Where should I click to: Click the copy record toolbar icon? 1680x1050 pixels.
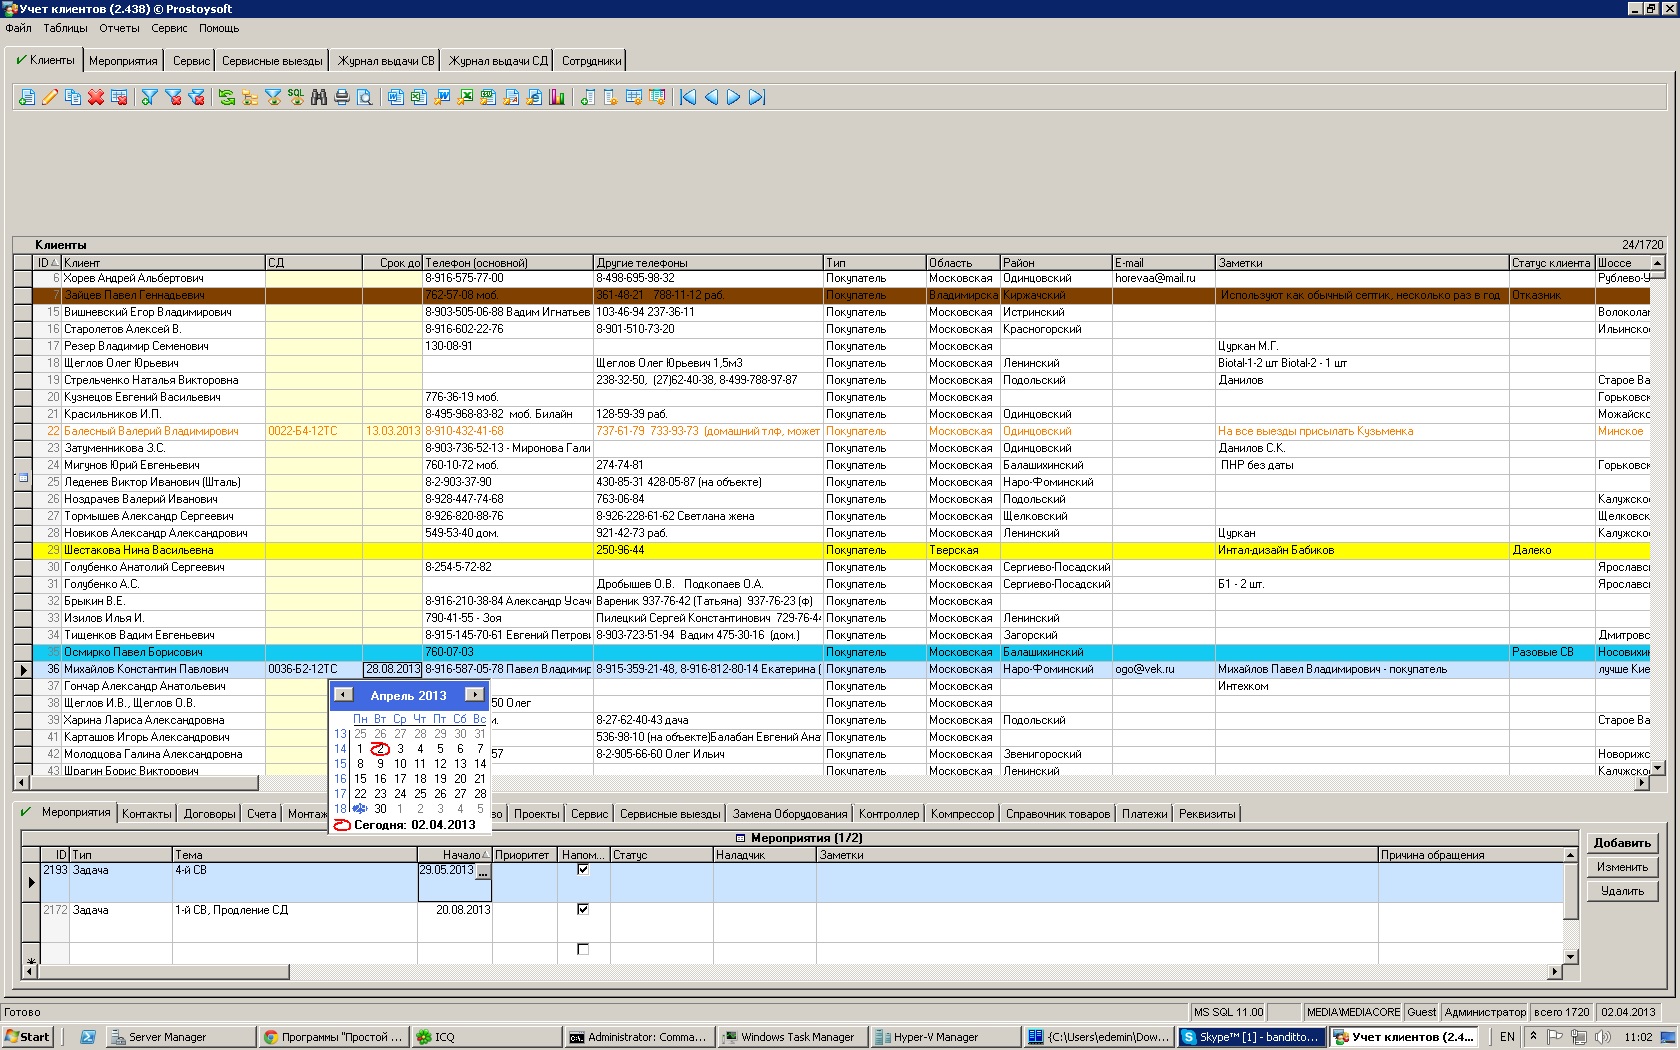click(x=73, y=97)
